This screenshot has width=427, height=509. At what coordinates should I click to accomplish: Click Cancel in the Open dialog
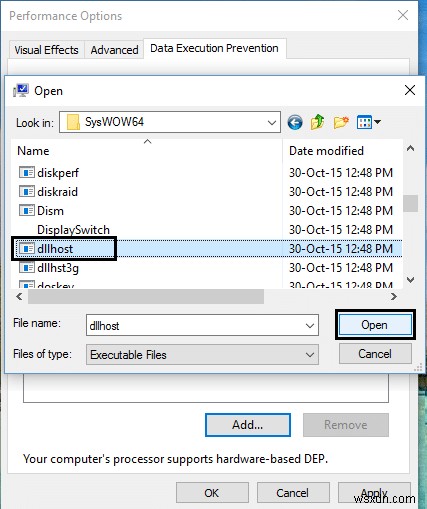coord(375,354)
